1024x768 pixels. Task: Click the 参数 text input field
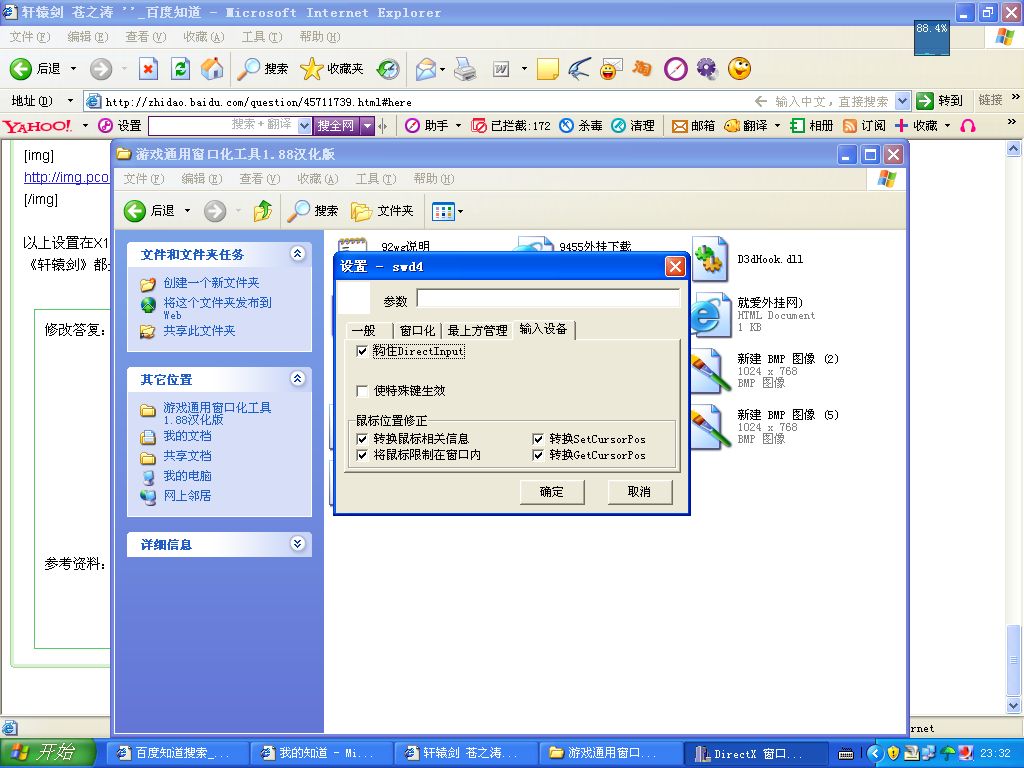pyautogui.click(x=548, y=299)
